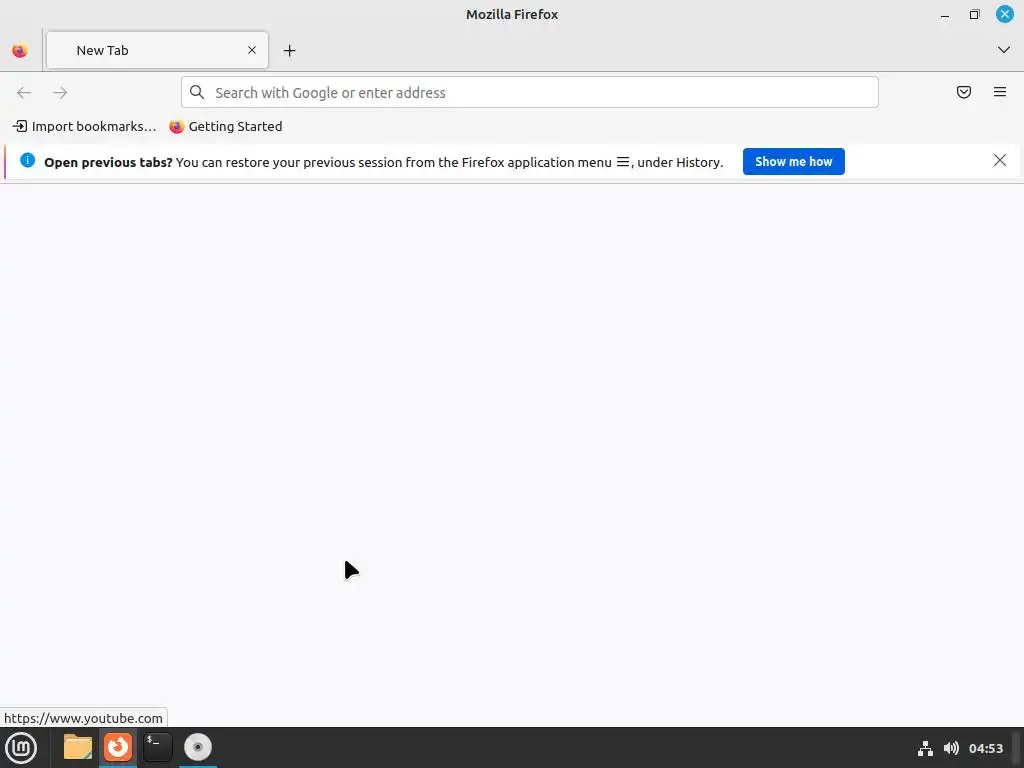Dismiss the Open previous tabs notification
This screenshot has height=768, width=1024.
1000,161
